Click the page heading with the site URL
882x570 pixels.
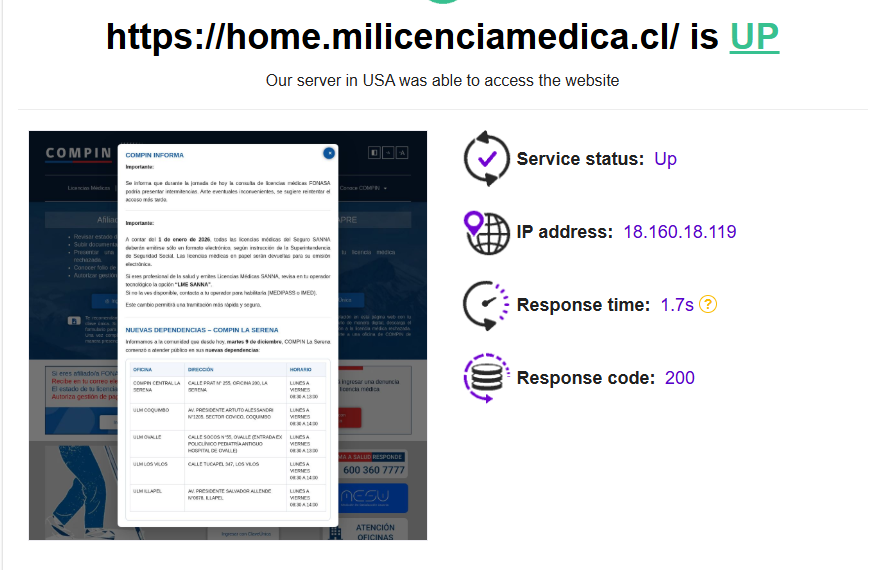click(x=442, y=37)
